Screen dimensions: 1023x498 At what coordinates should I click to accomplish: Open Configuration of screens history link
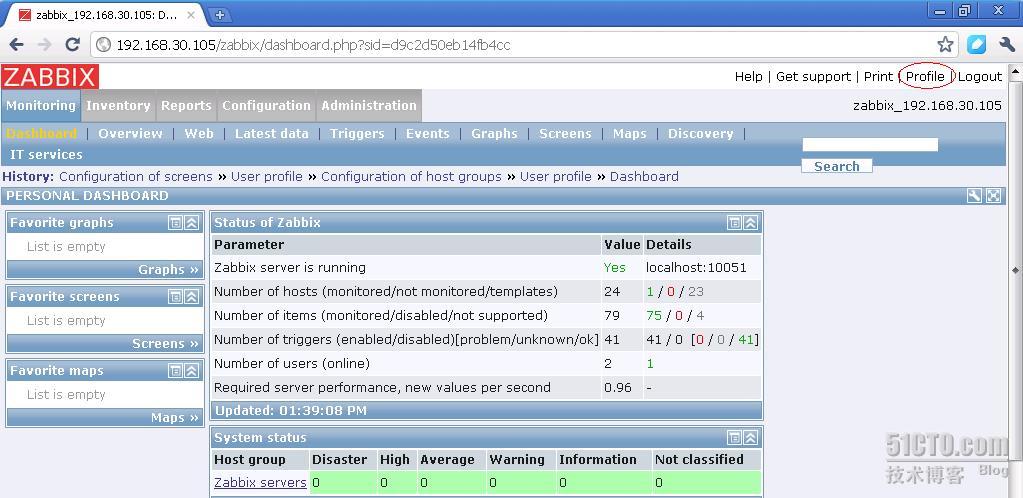[136, 177]
